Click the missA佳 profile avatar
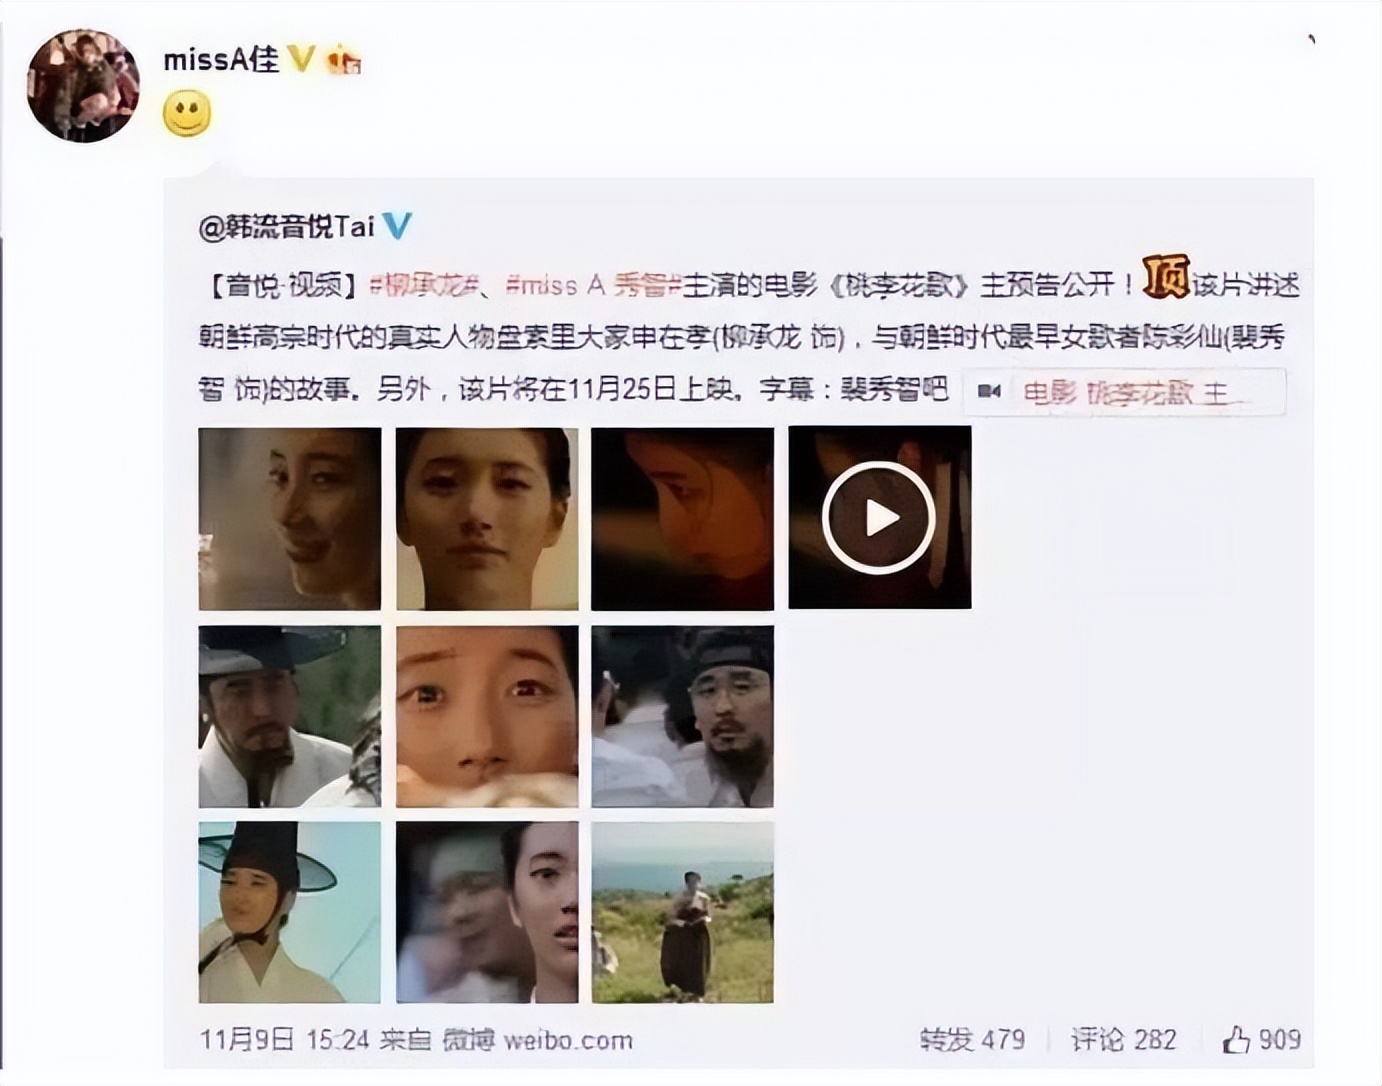Viewport: 1382px width, 1086px height. pyautogui.click(x=83, y=84)
